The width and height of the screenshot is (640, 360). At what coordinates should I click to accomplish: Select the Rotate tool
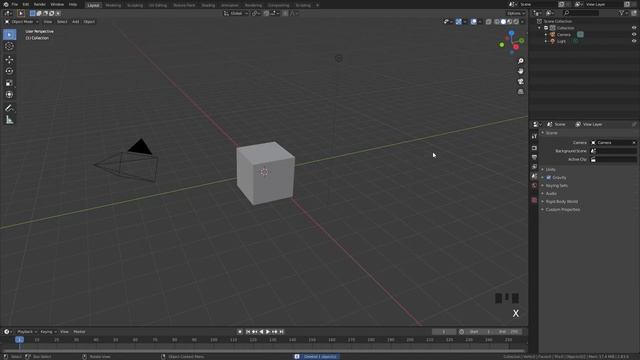click(x=9, y=71)
